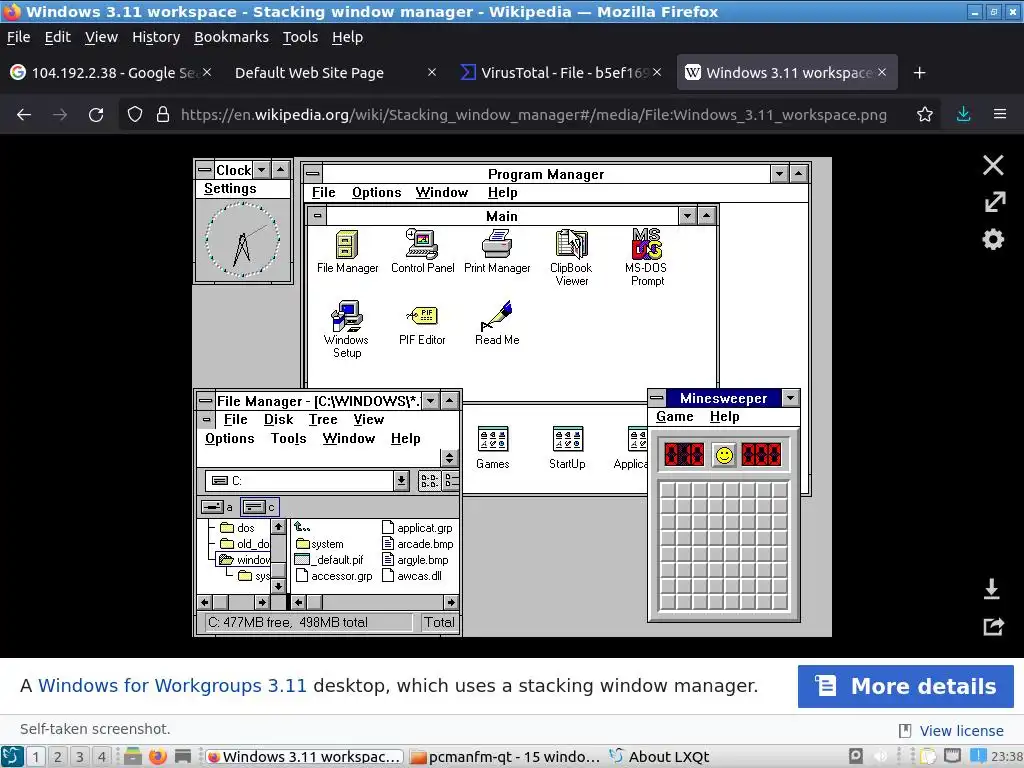This screenshot has height=768, width=1024.
Task: Click Minesweeper Game menu in the image
Action: point(675,417)
